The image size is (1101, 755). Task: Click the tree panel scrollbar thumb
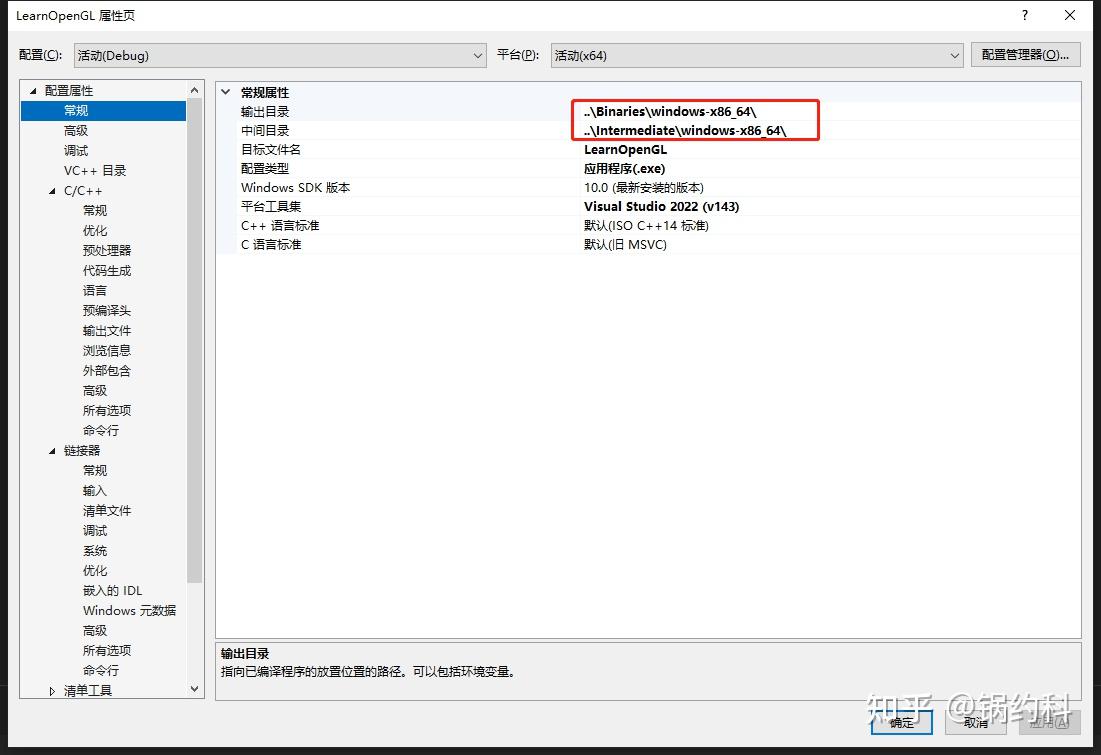click(195, 340)
